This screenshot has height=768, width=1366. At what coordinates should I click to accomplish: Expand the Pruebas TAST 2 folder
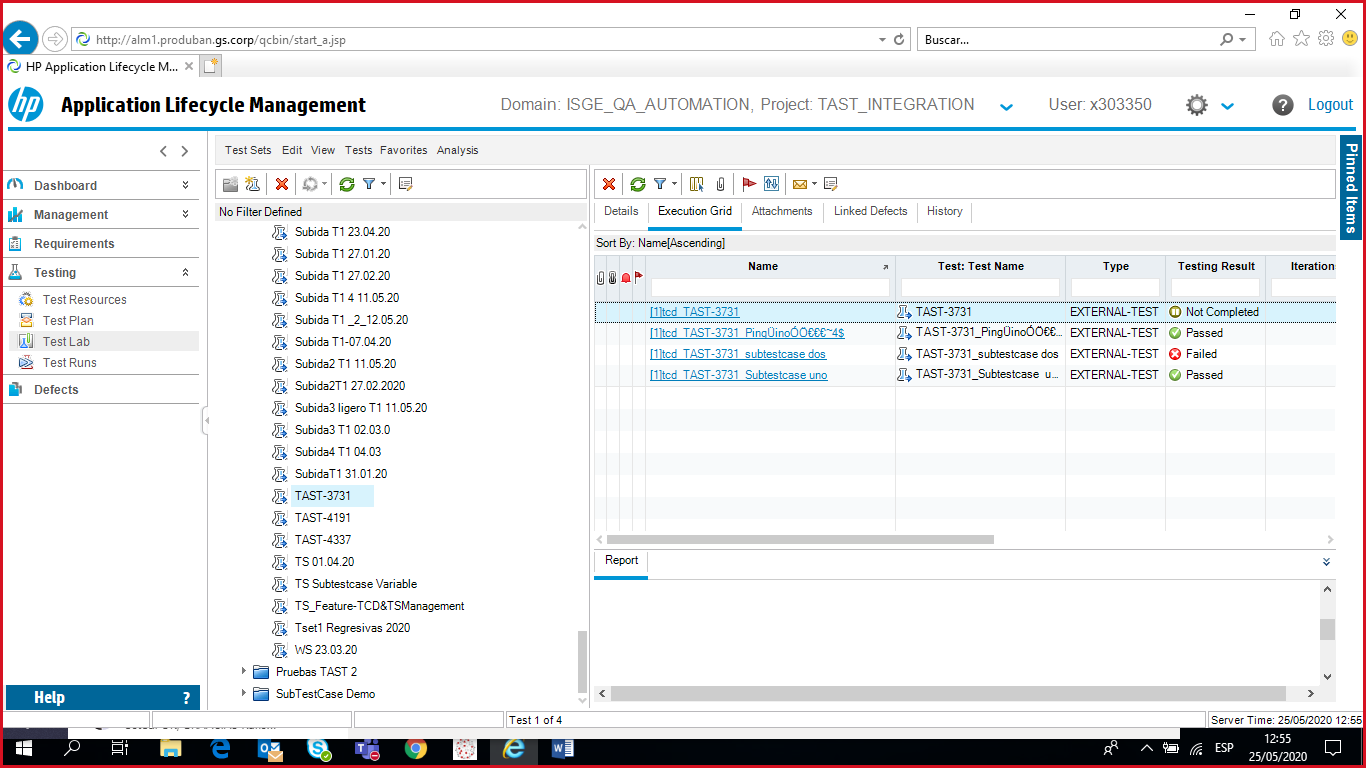point(243,672)
